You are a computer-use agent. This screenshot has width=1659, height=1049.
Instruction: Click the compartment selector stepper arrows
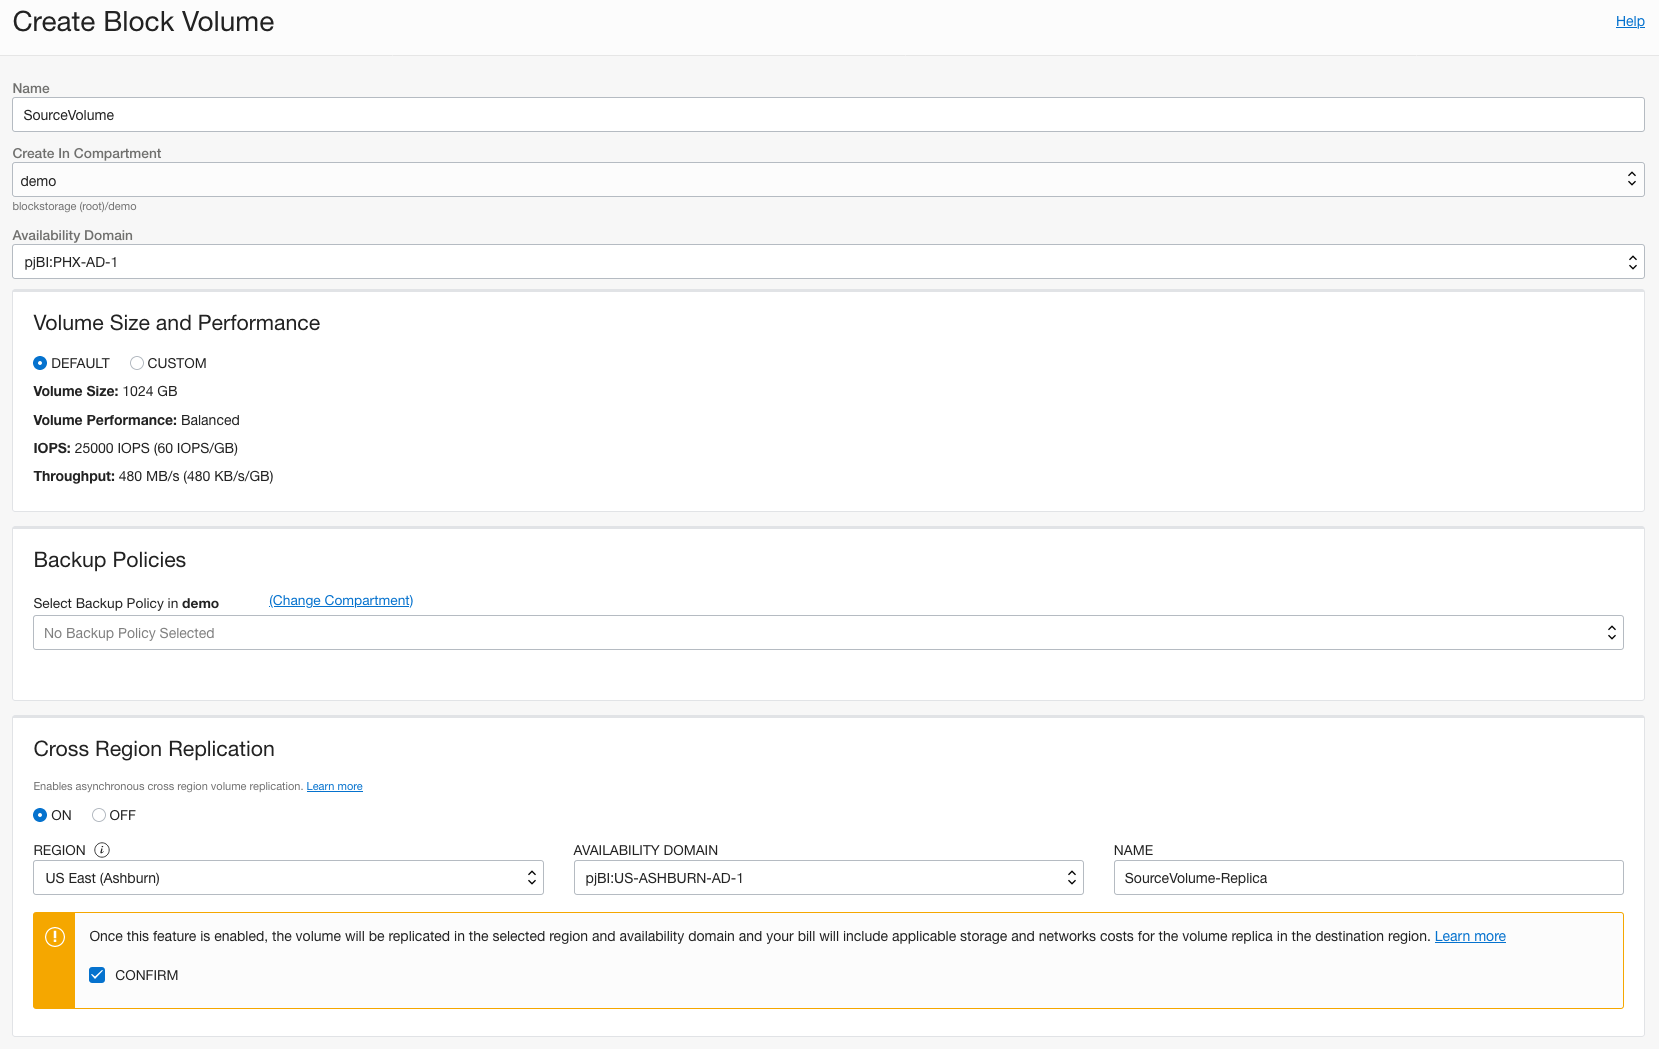pyautogui.click(x=1633, y=179)
